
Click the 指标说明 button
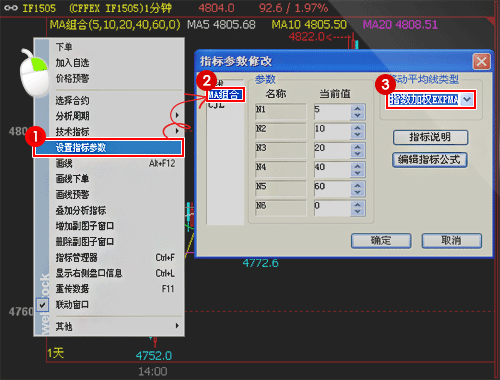coord(430,137)
